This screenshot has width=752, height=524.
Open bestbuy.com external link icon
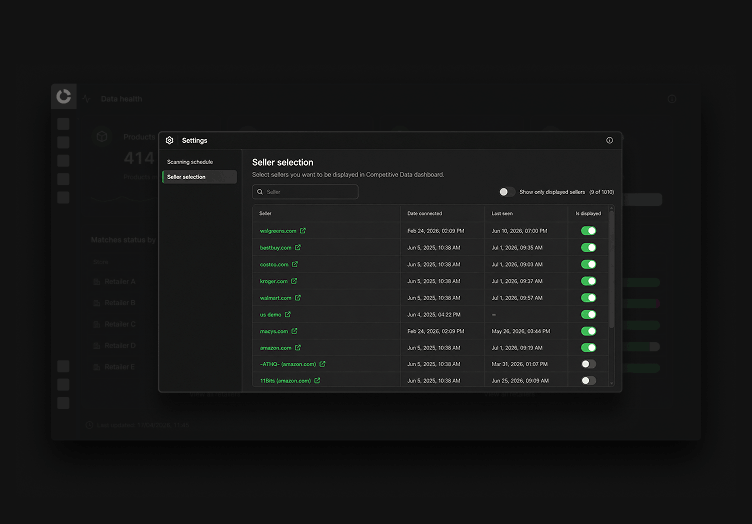click(x=298, y=247)
